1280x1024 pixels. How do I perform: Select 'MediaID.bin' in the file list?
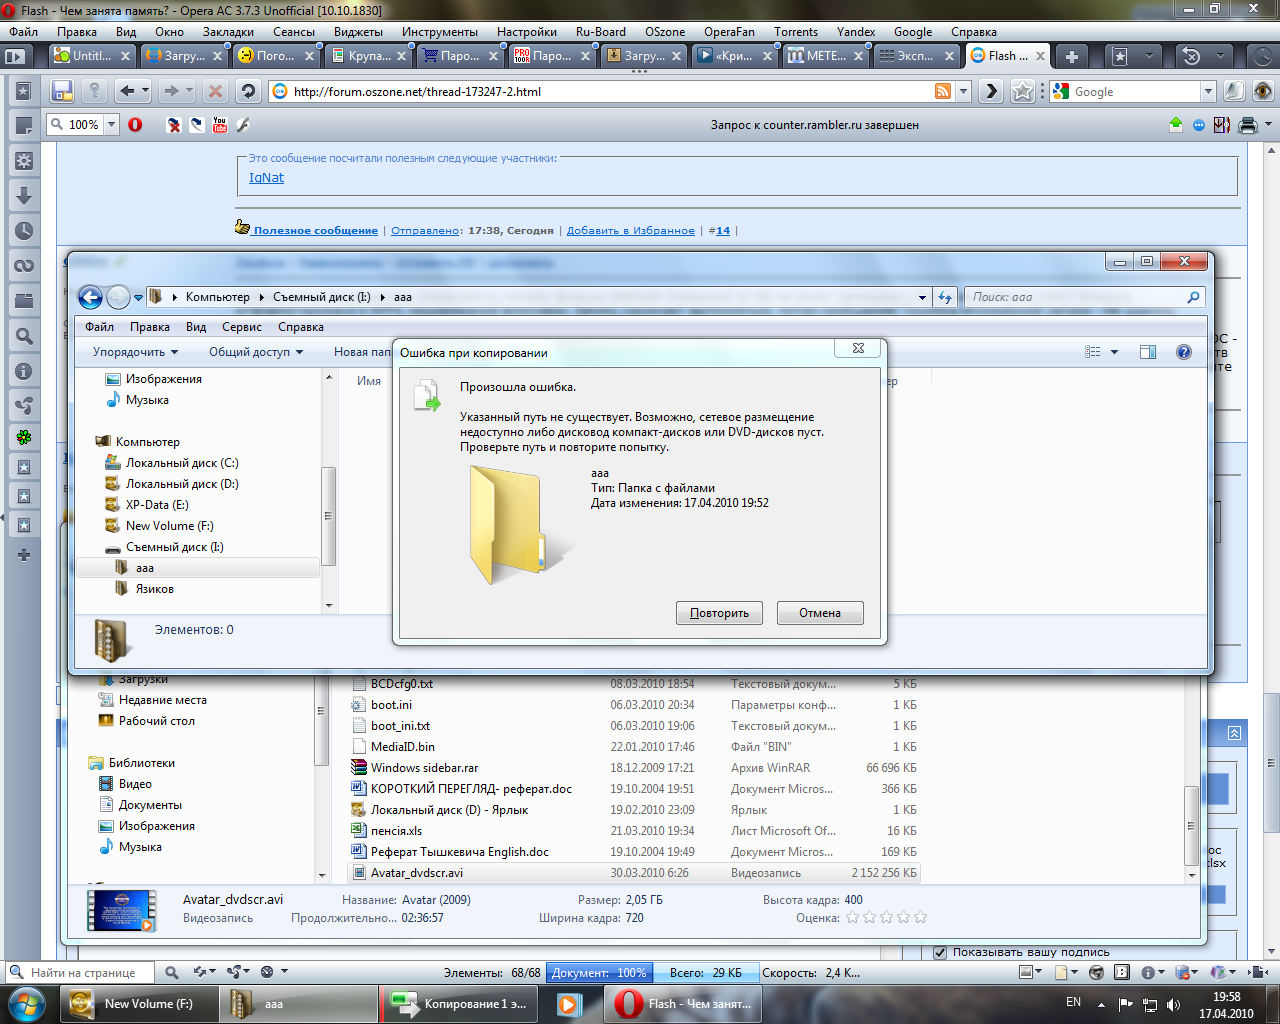click(402, 747)
